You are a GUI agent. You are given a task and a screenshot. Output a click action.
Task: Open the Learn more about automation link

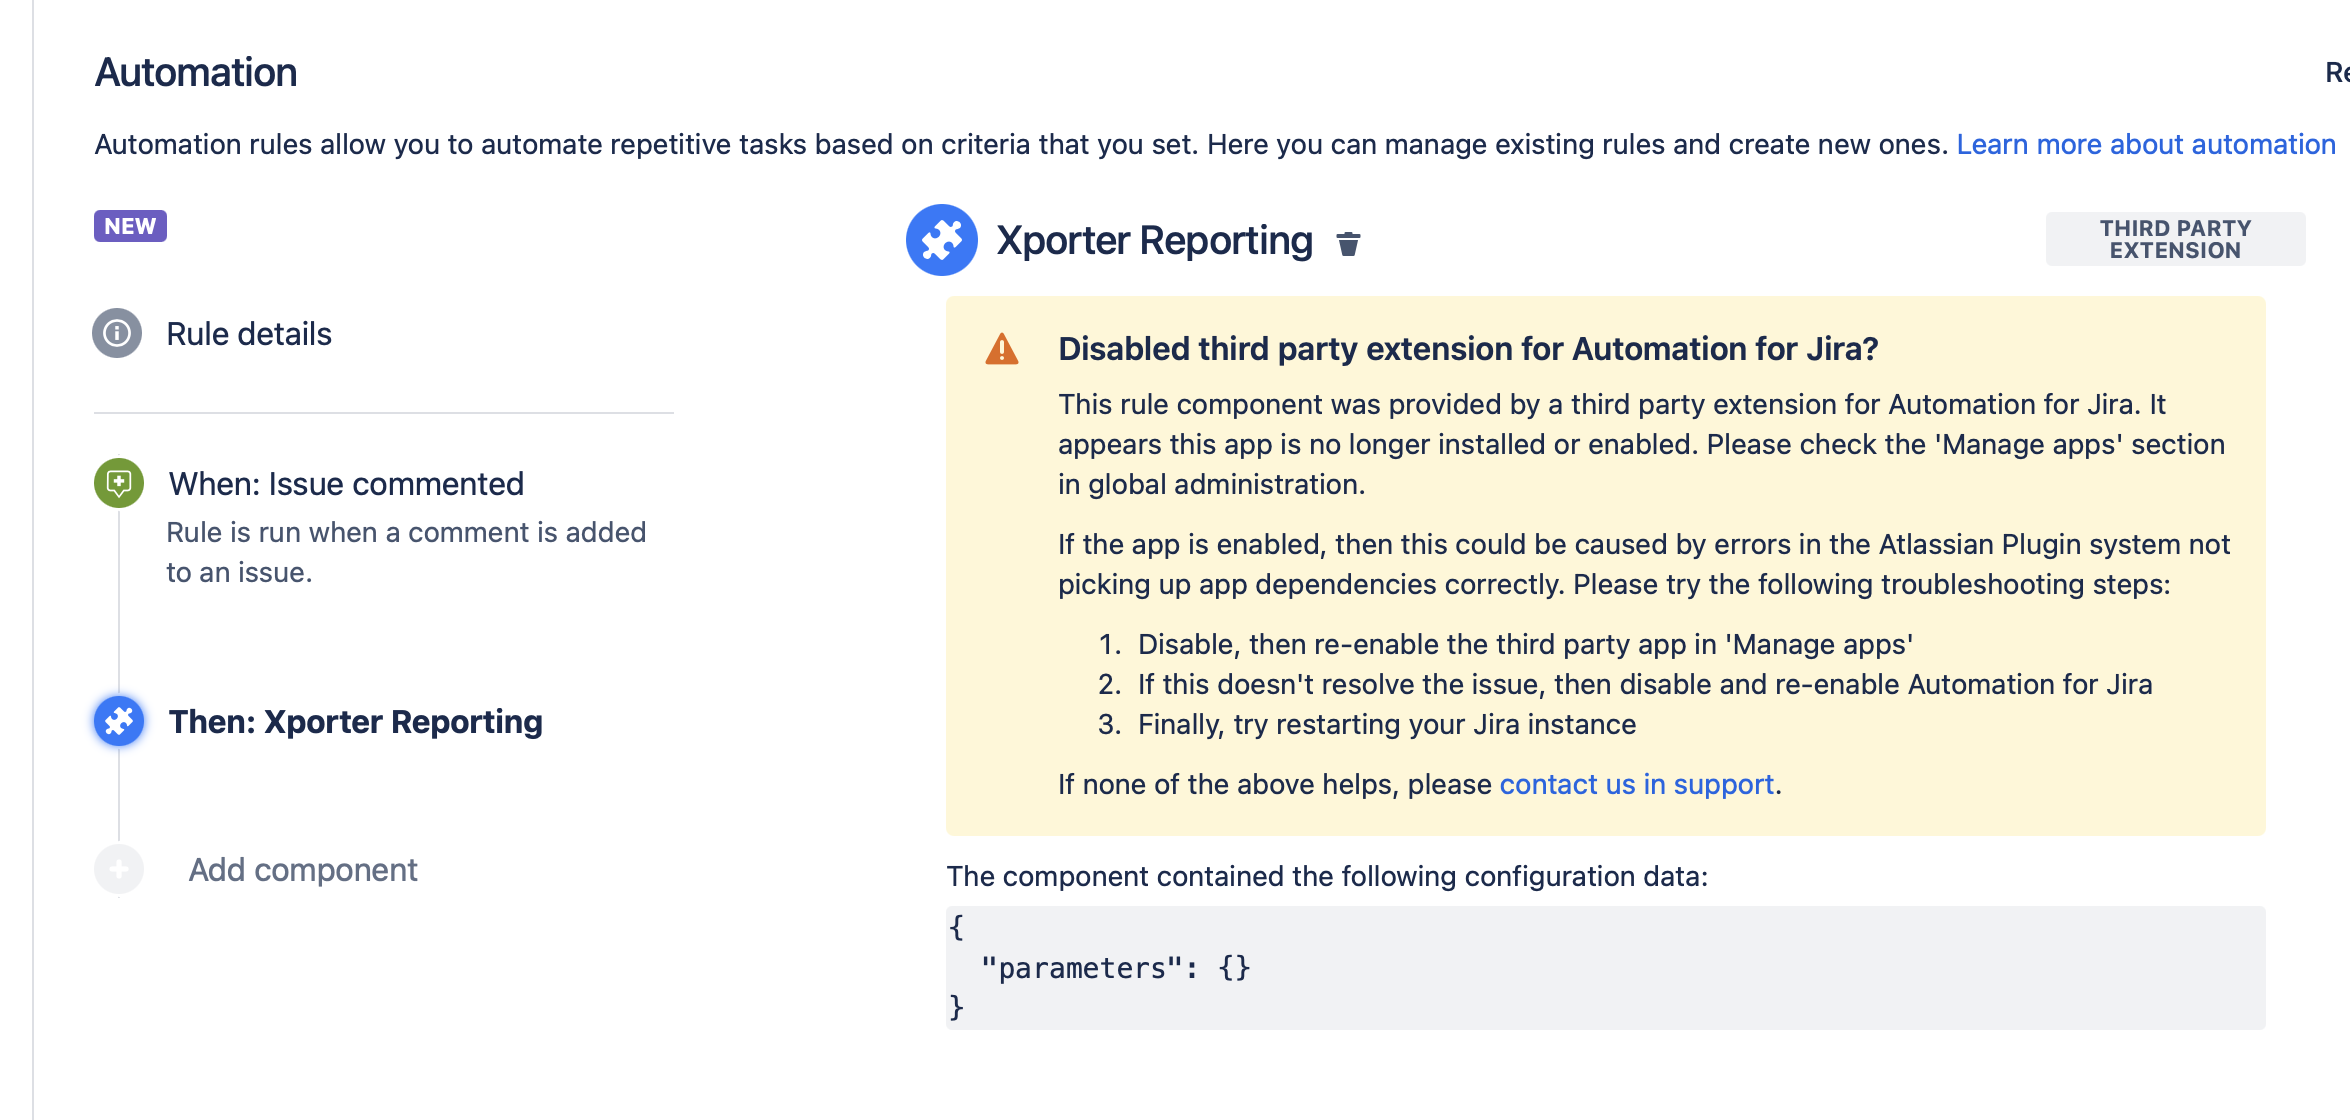(2145, 145)
